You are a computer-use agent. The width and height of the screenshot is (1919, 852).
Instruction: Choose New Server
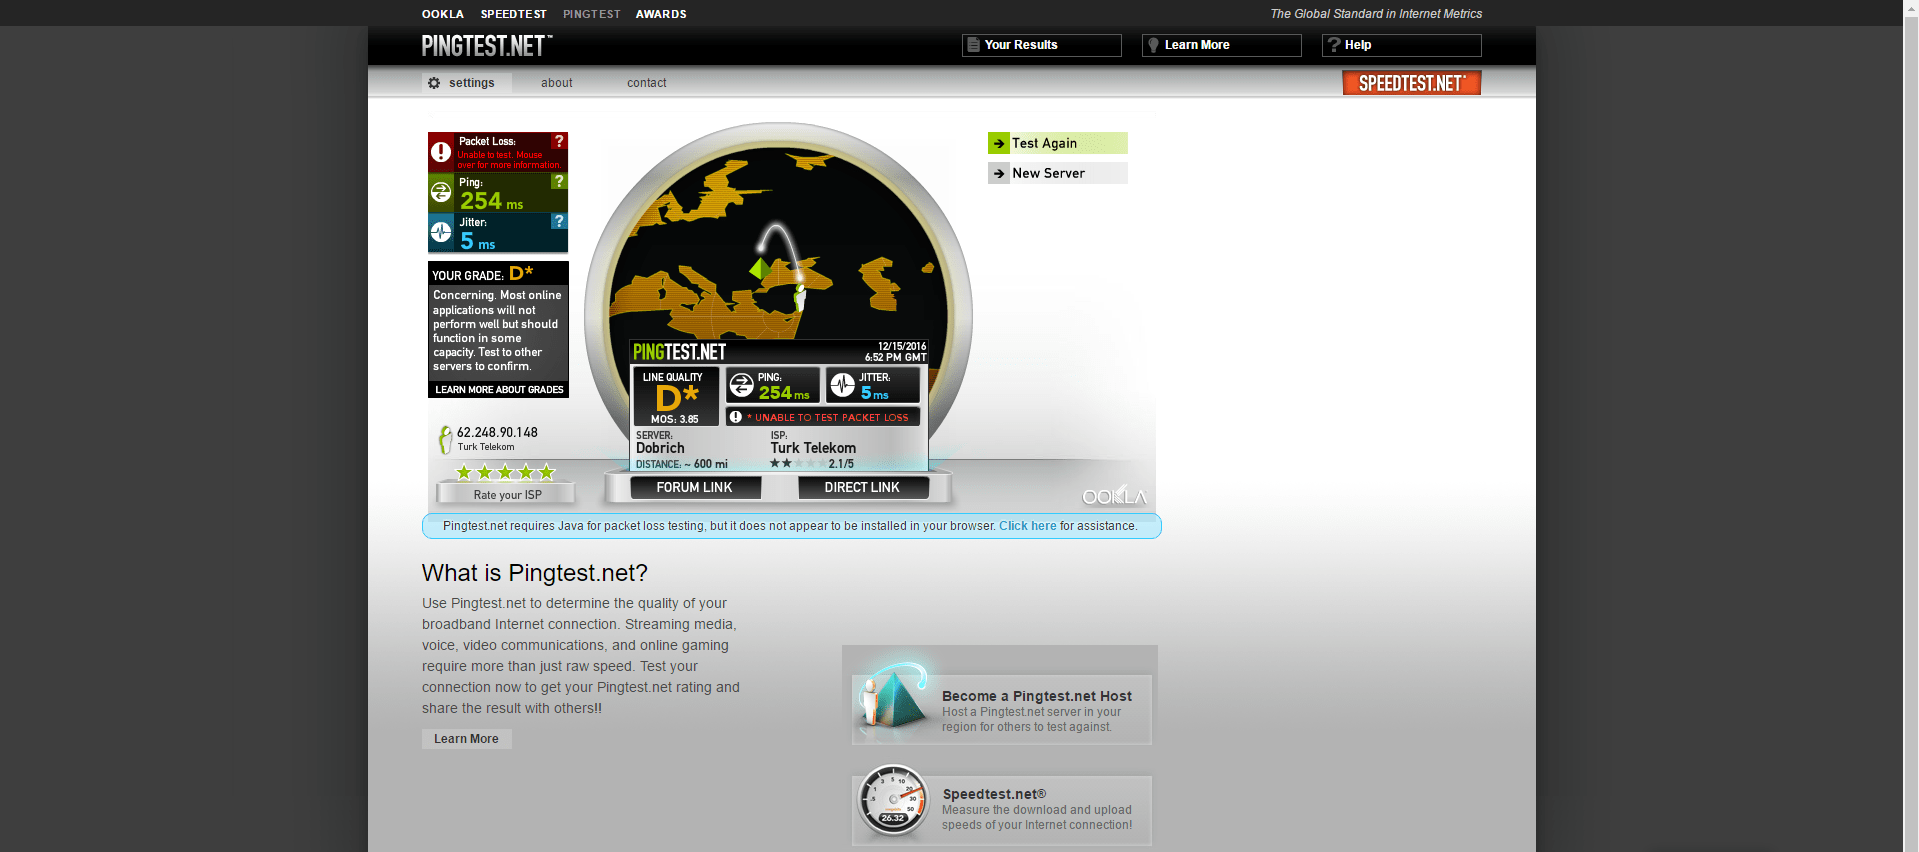click(x=1058, y=173)
